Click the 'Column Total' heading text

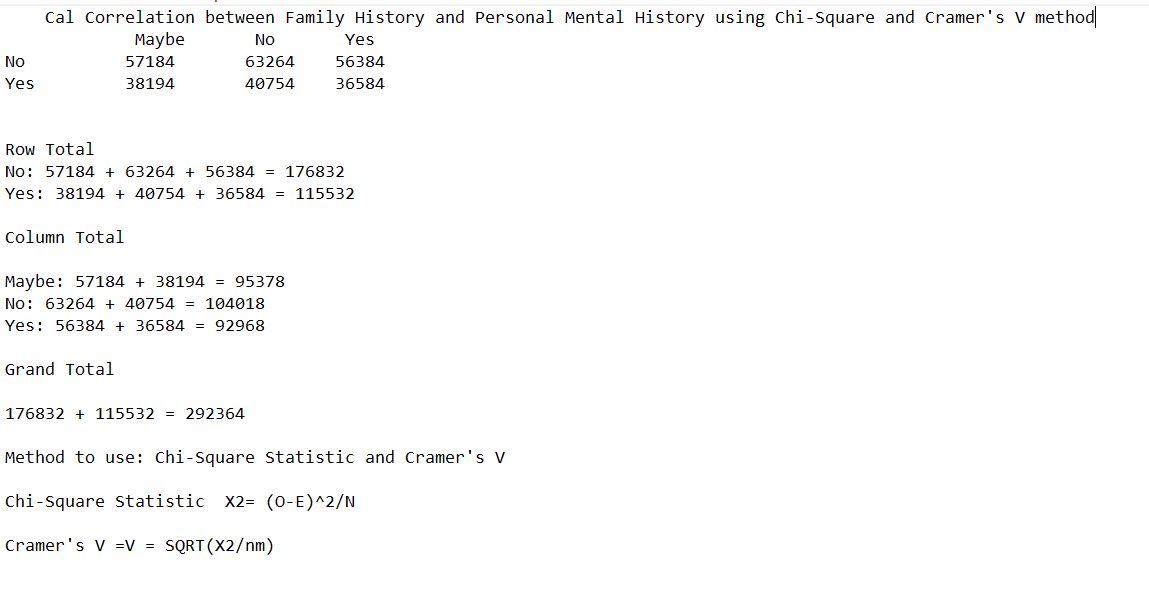(x=64, y=237)
